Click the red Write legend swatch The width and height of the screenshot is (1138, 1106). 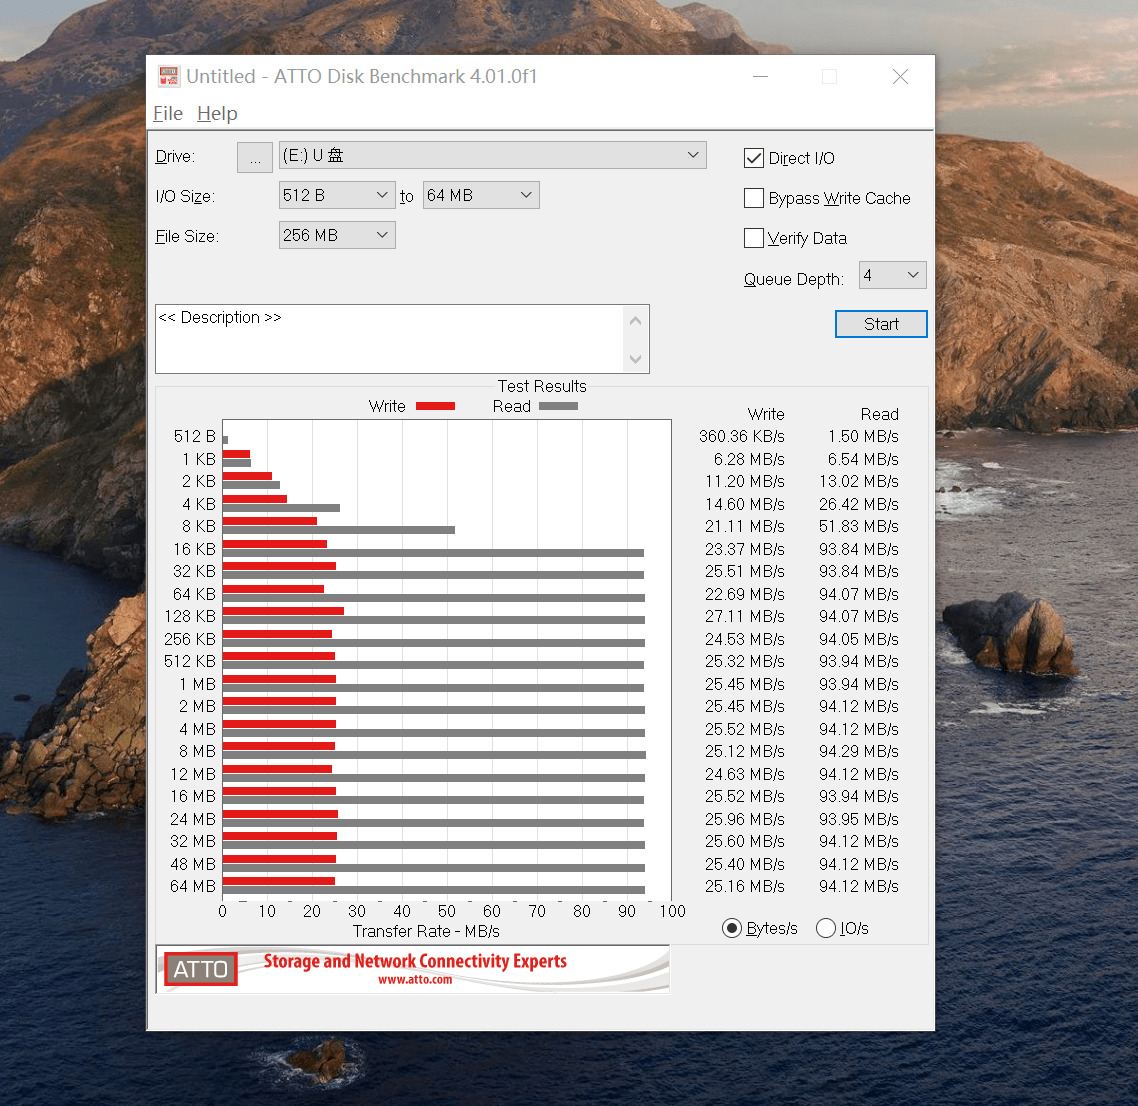tap(435, 406)
